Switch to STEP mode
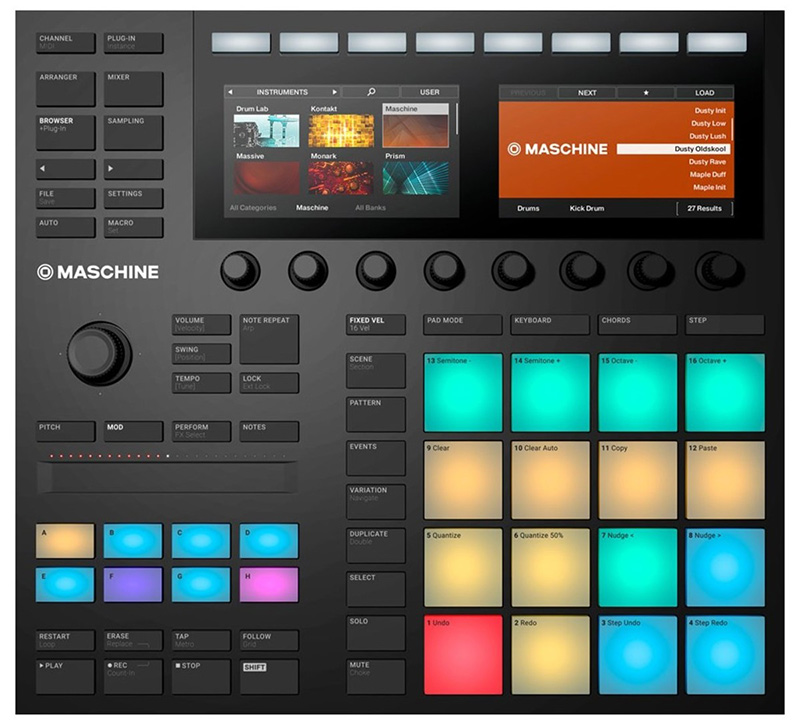 (724, 325)
